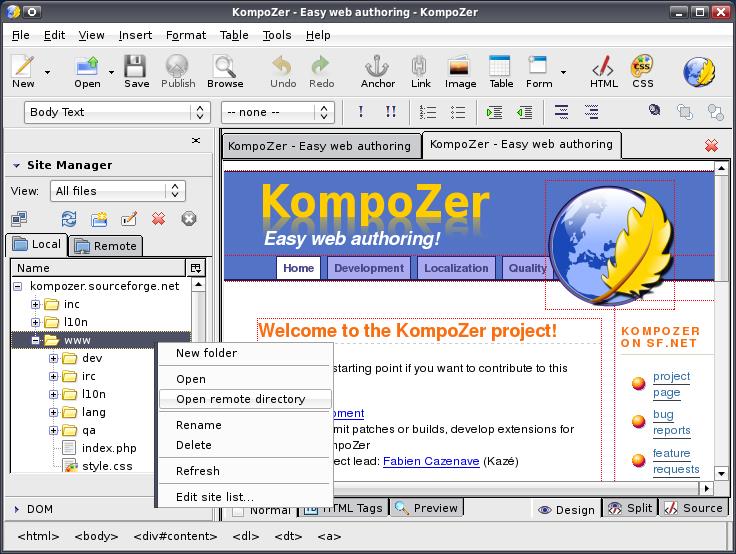Screen dimensions: 736x554
Task: Toggle emphasis single exclamation mark button
Action: click(x=360, y=112)
